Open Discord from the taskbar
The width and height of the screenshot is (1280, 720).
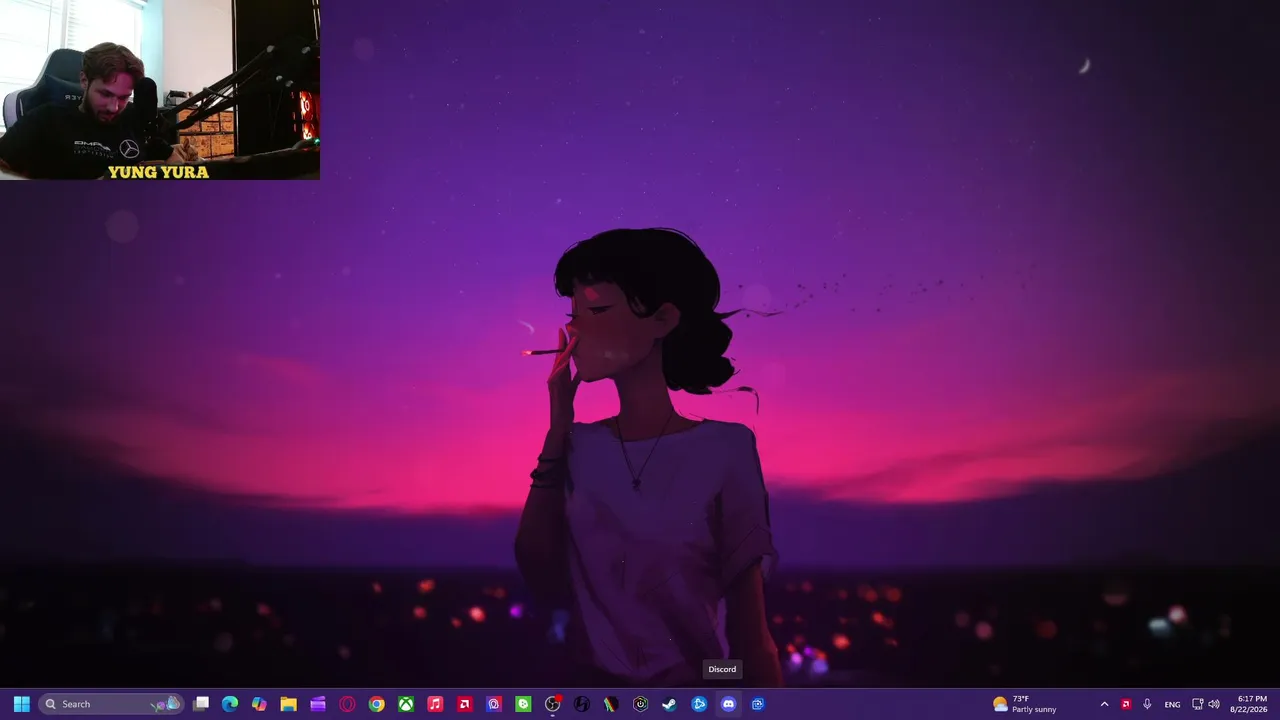pyautogui.click(x=728, y=704)
